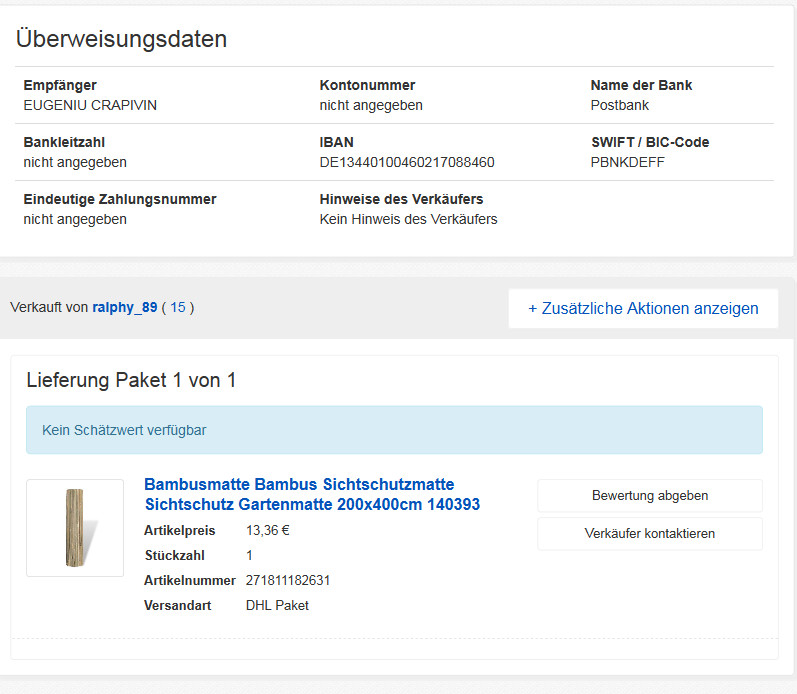Click the item number 271811182631

click(x=288, y=580)
